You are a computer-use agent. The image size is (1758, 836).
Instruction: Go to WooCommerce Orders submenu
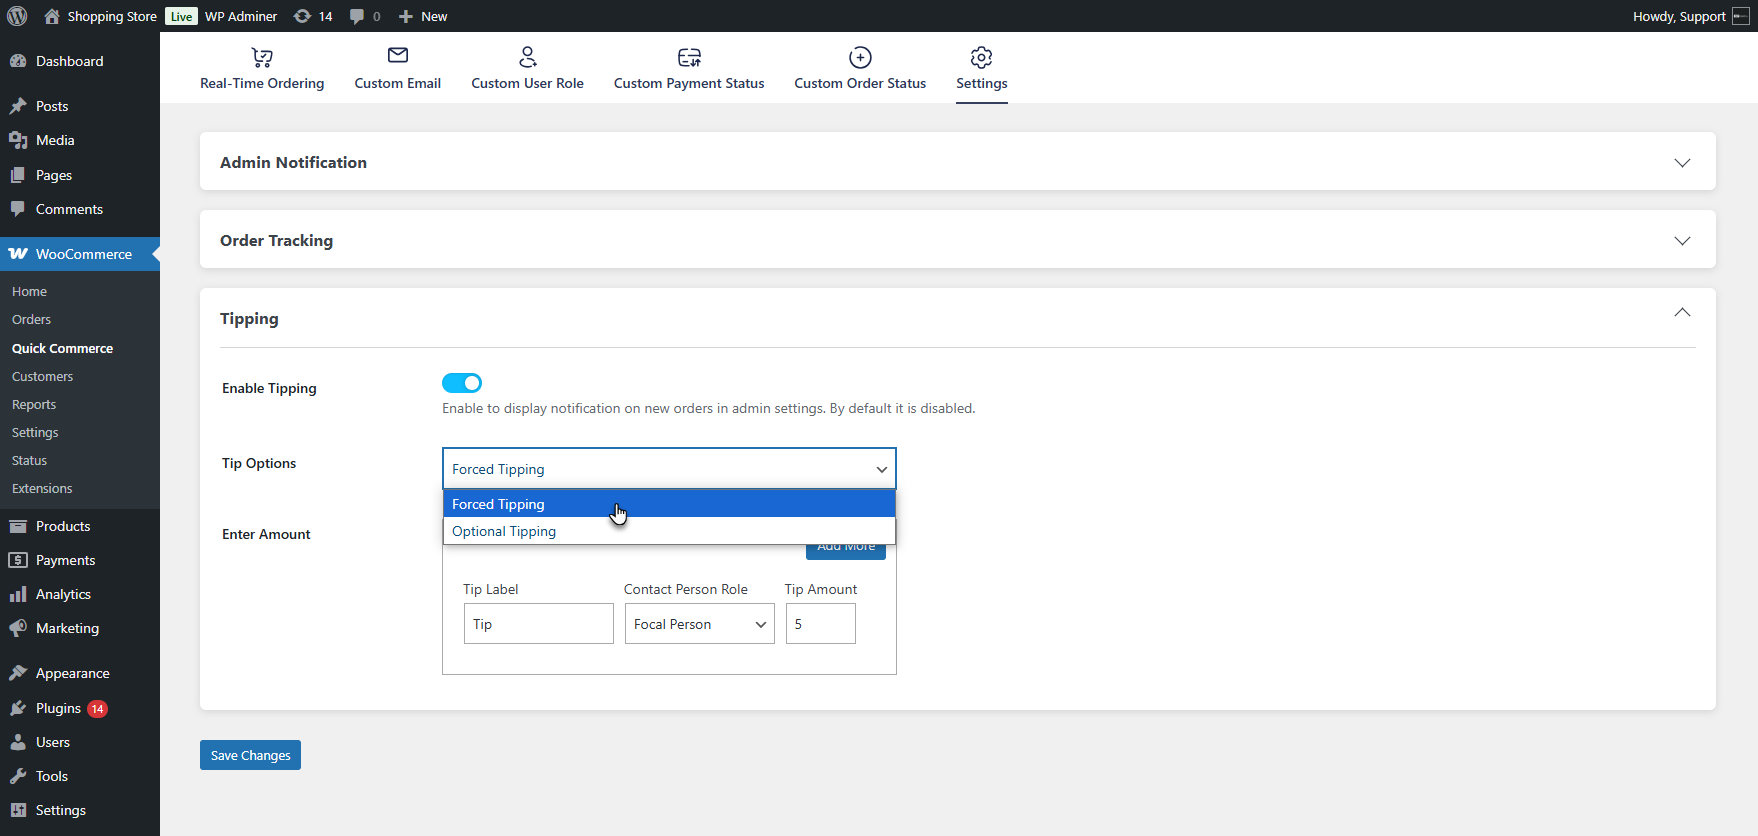[31, 320]
